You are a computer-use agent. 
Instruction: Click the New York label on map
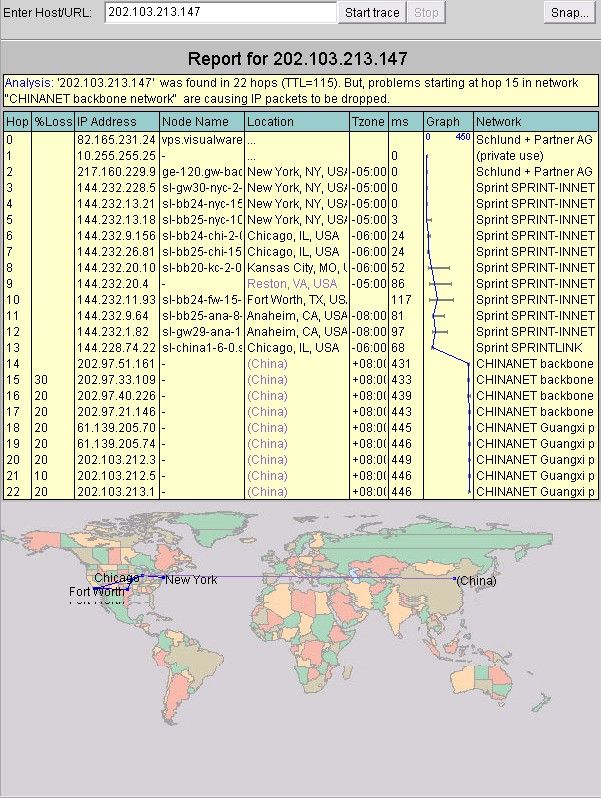191,580
